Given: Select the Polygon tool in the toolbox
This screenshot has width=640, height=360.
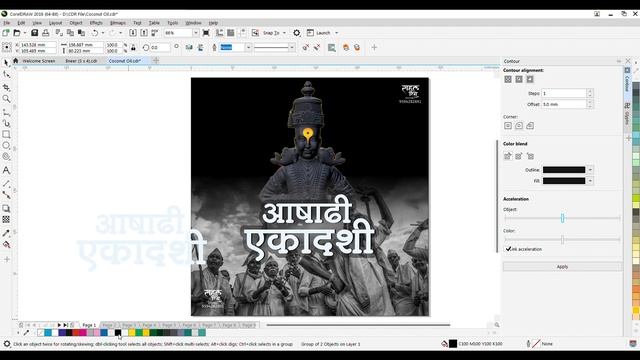Looking at the screenshot, I should 6,157.
